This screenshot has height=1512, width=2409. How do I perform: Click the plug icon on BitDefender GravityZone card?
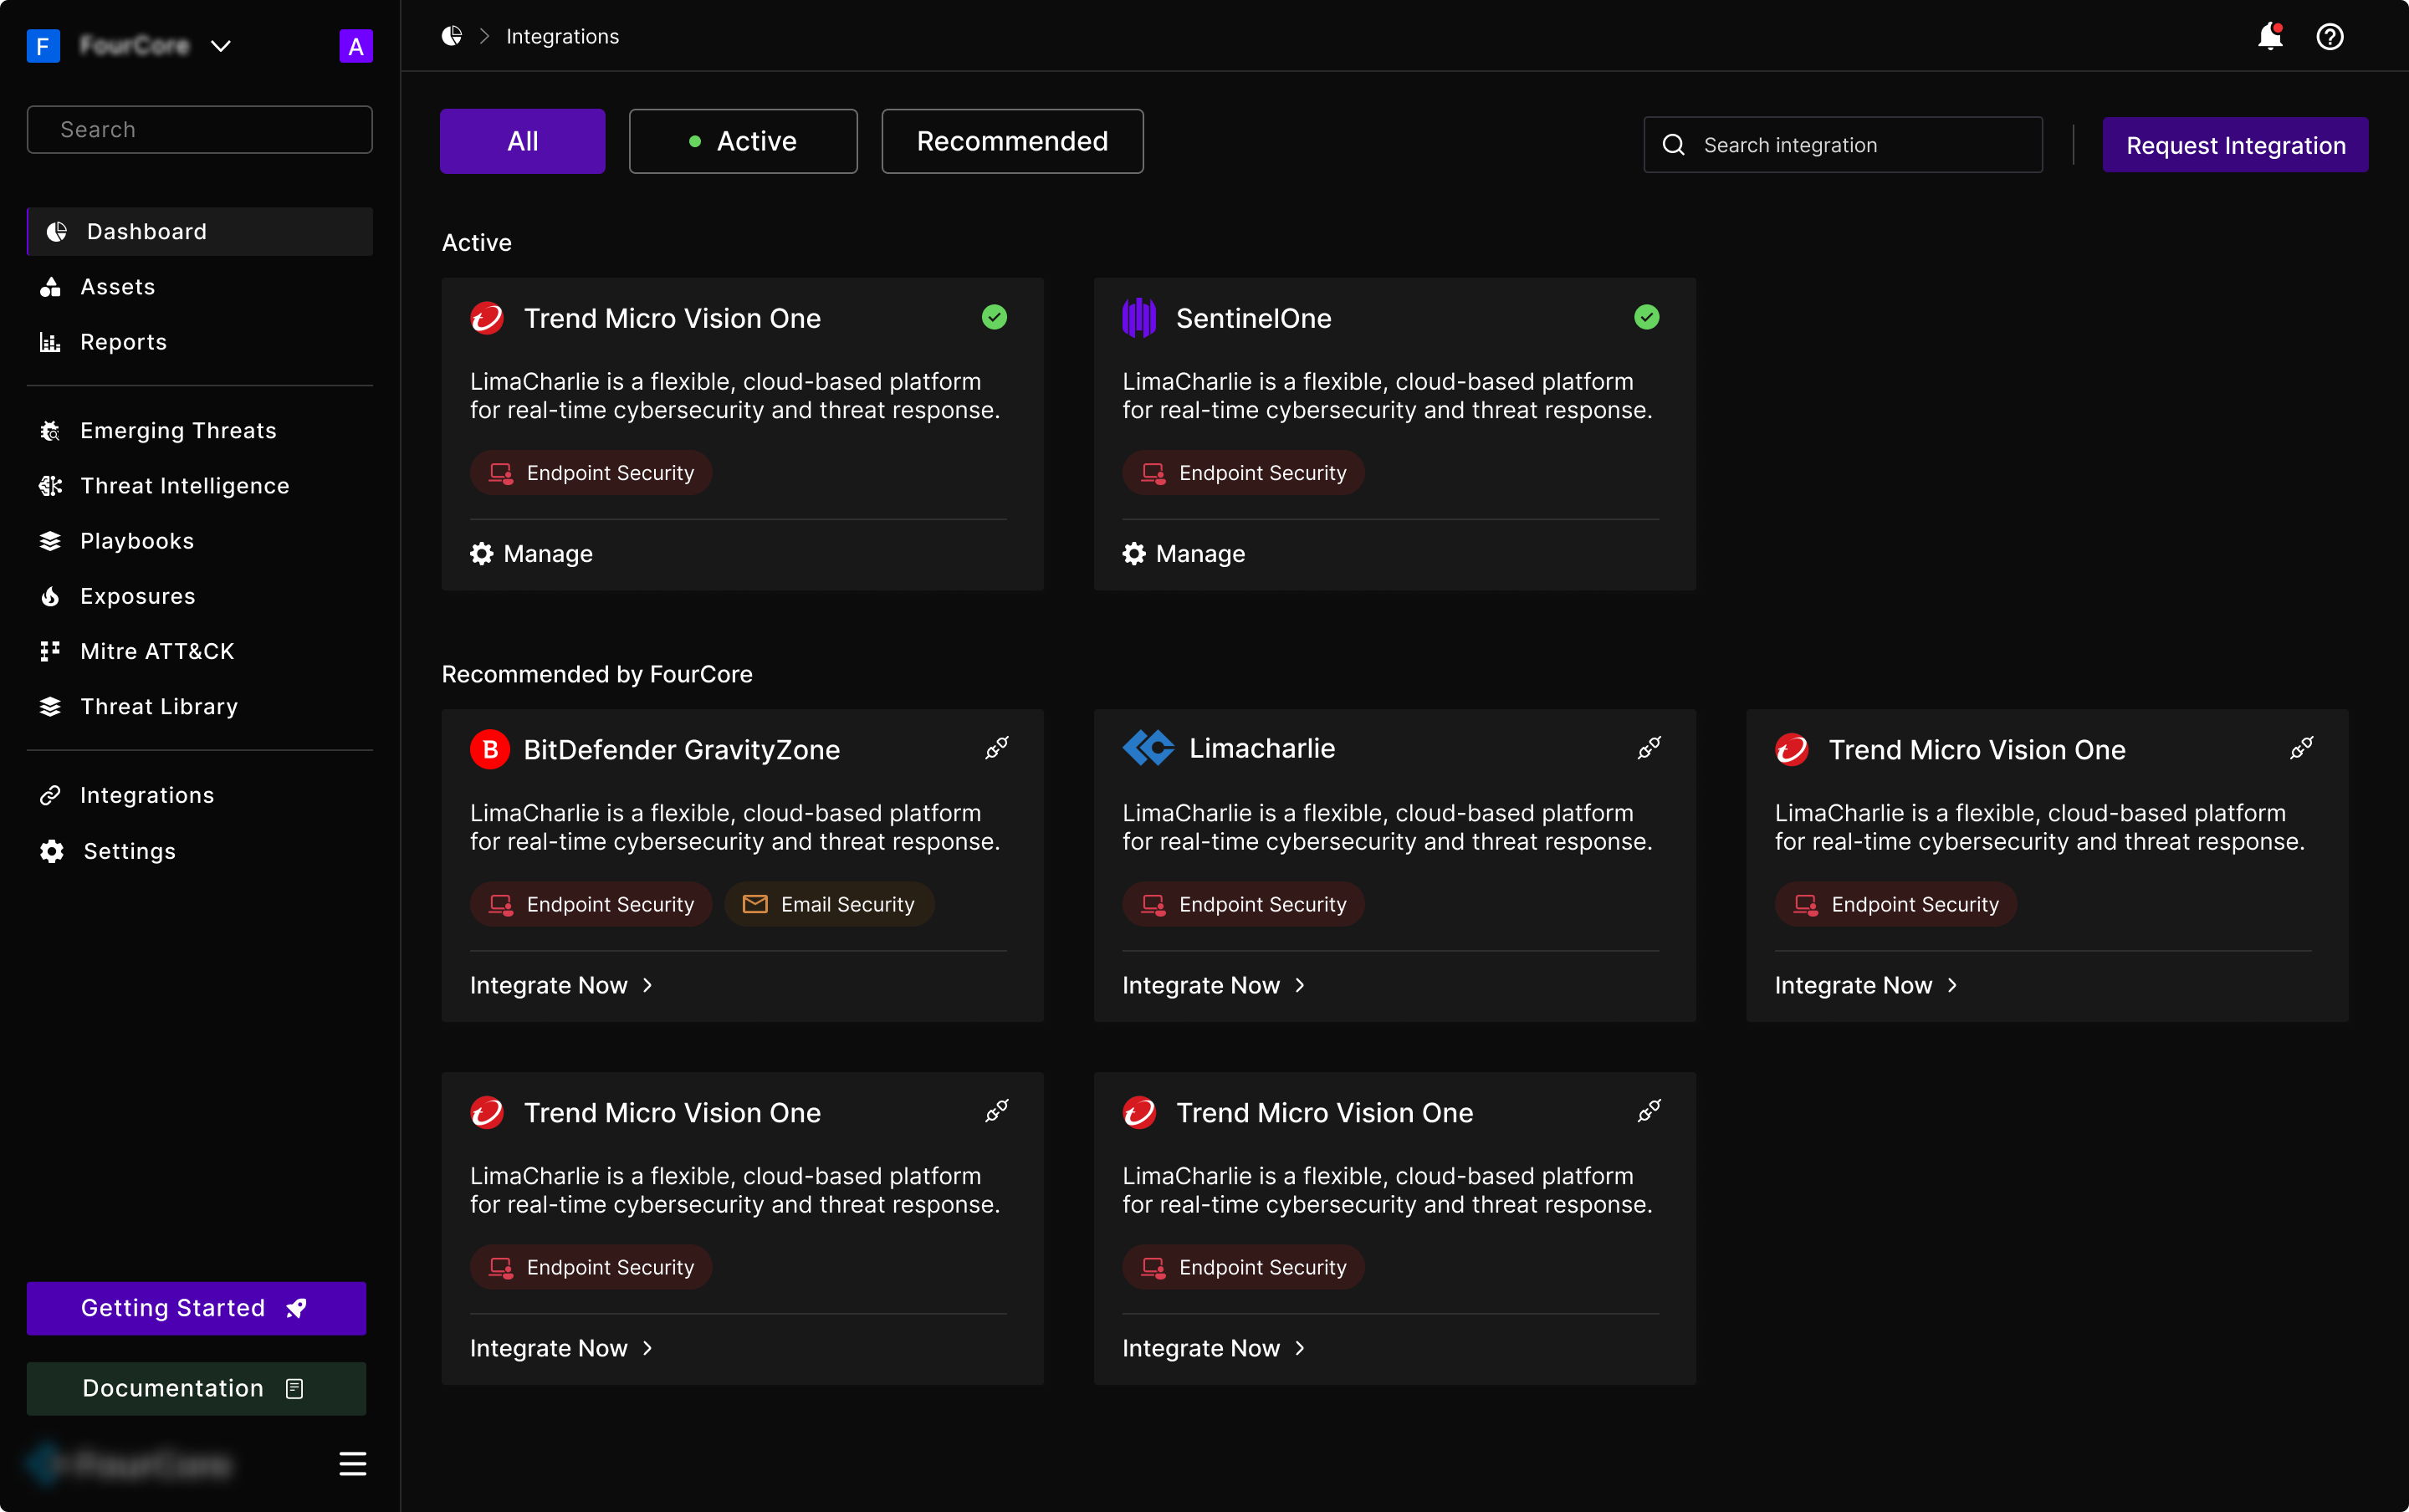tap(997, 748)
